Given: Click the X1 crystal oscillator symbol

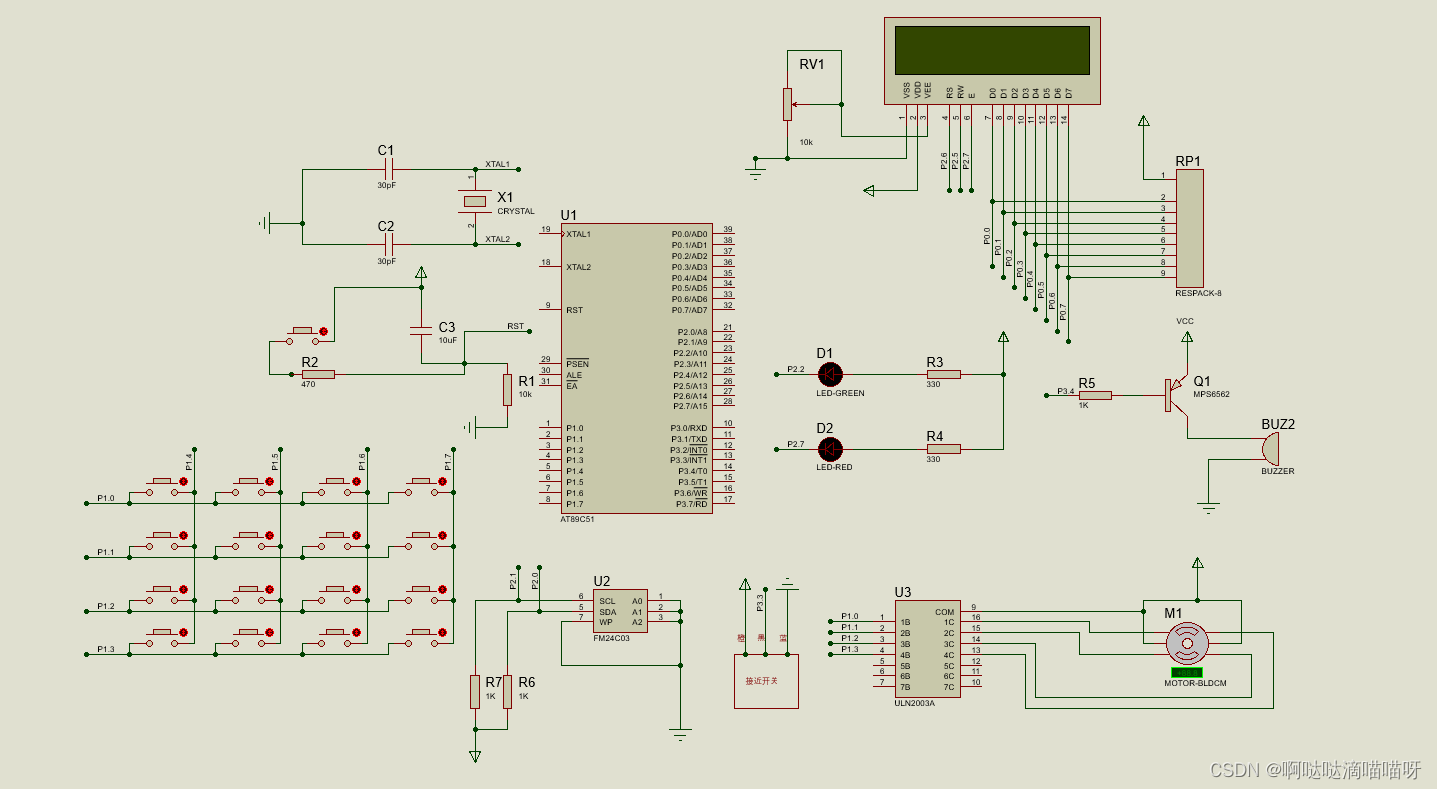Looking at the screenshot, I should (473, 202).
